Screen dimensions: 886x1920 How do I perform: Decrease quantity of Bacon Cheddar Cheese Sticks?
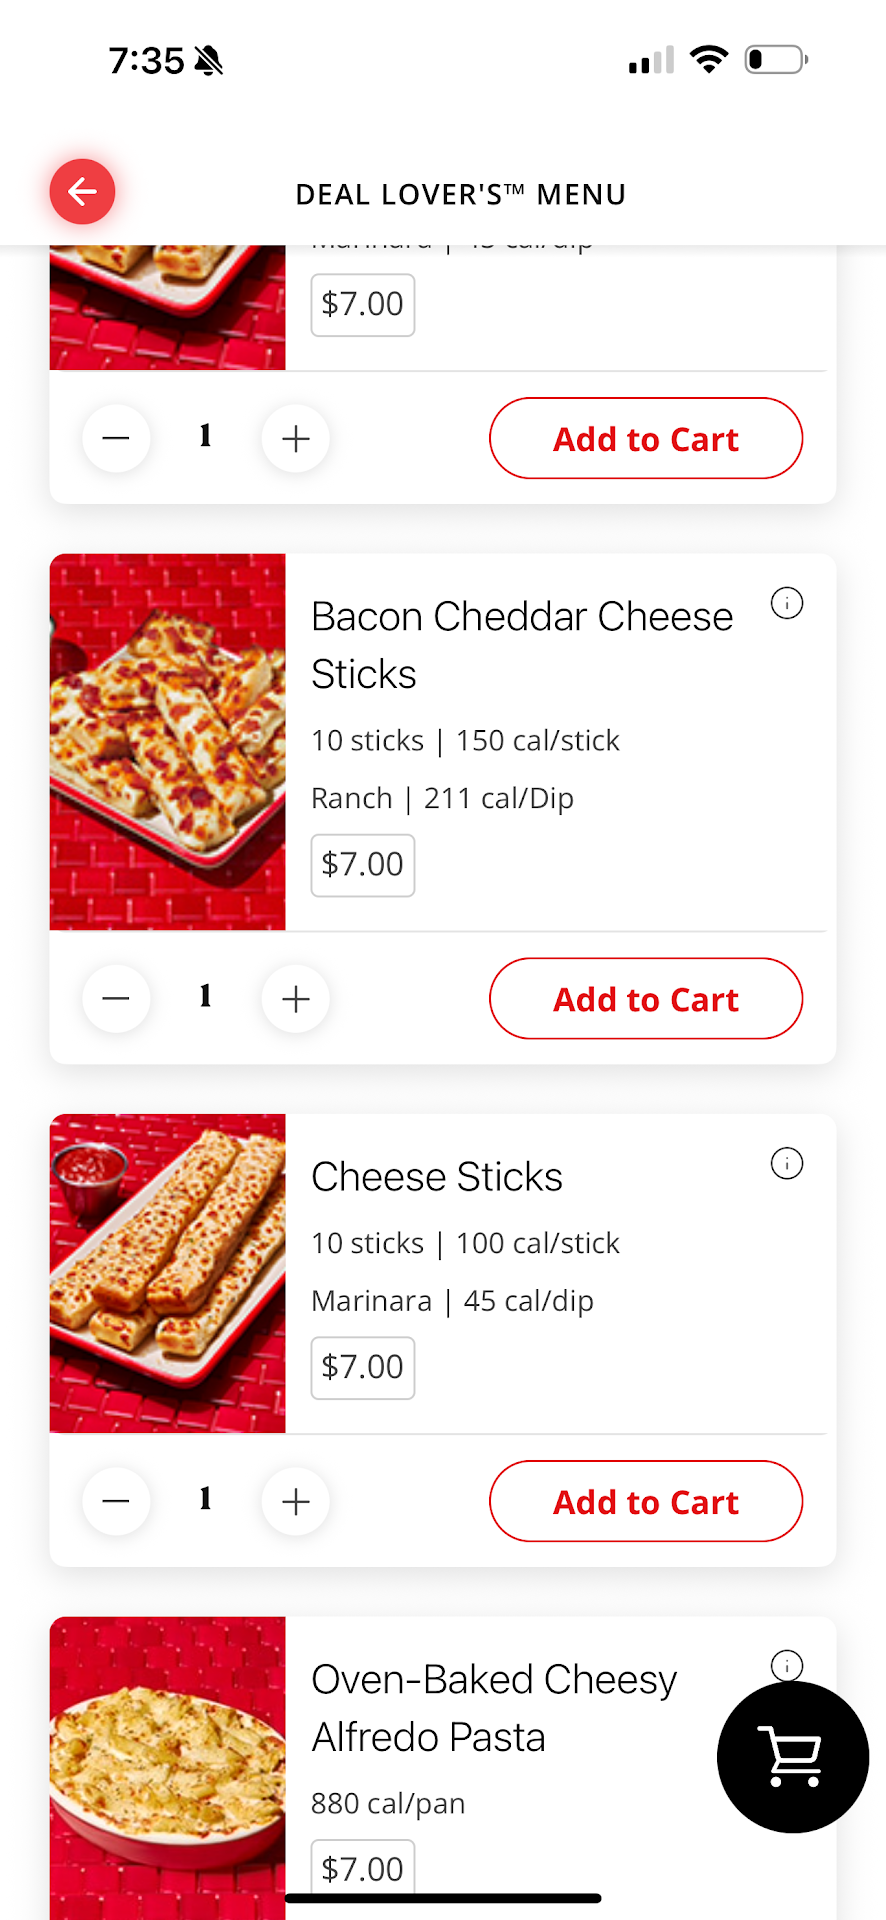pyautogui.click(x=116, y=999)
